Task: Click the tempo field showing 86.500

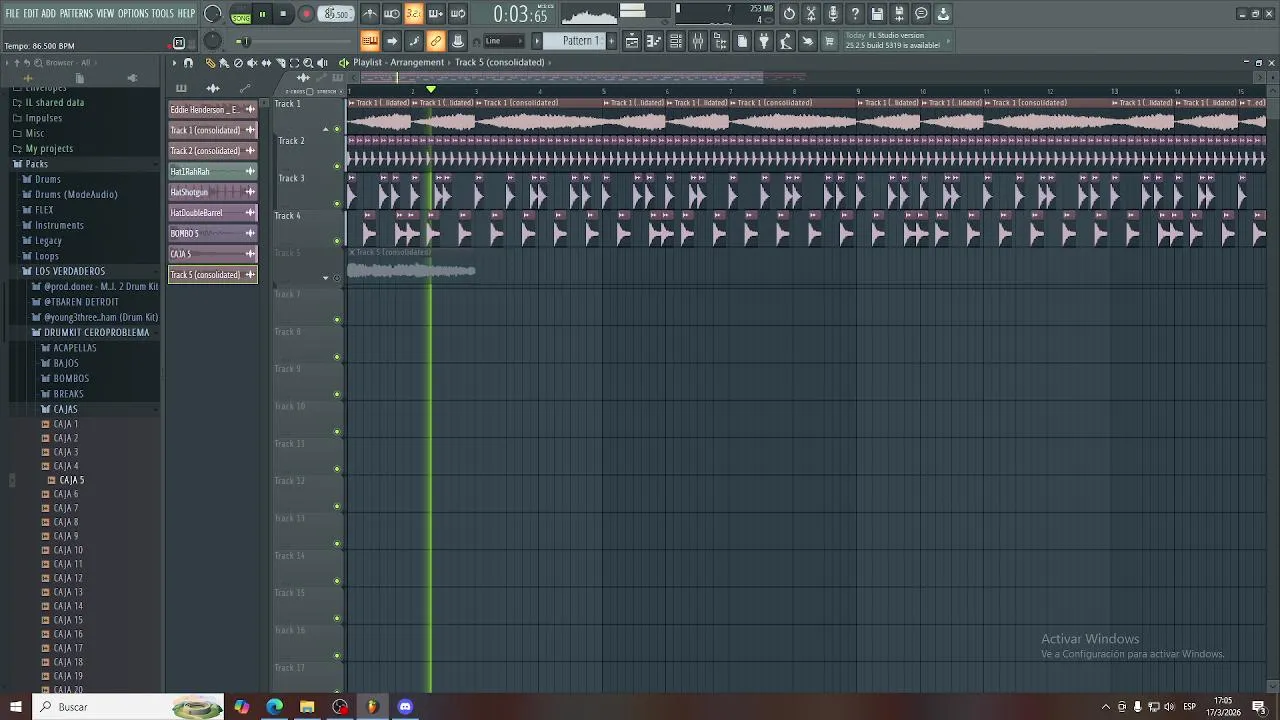Action: (336, 14)
